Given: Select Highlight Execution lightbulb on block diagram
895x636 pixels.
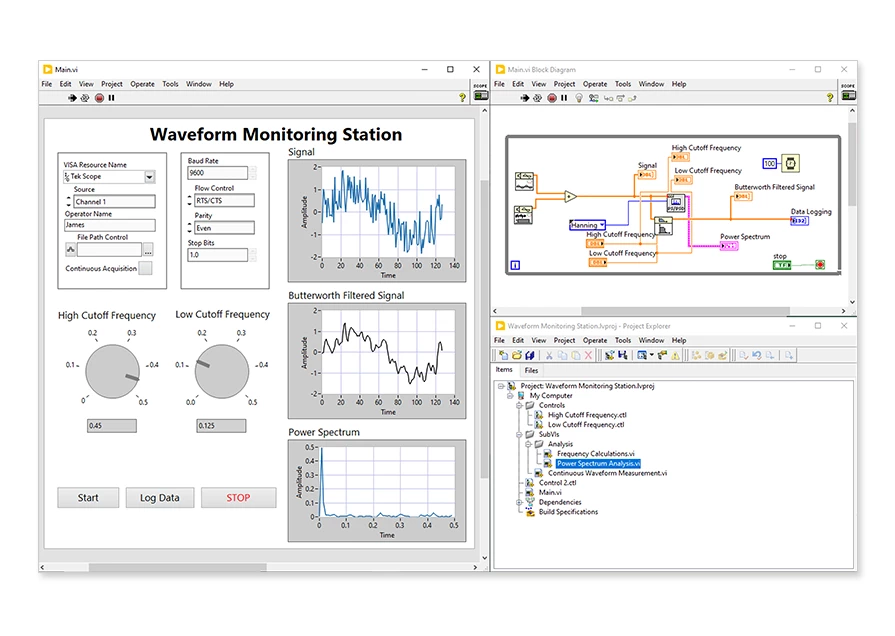Looking at the screenshot, I should click(x=579, y=99).
